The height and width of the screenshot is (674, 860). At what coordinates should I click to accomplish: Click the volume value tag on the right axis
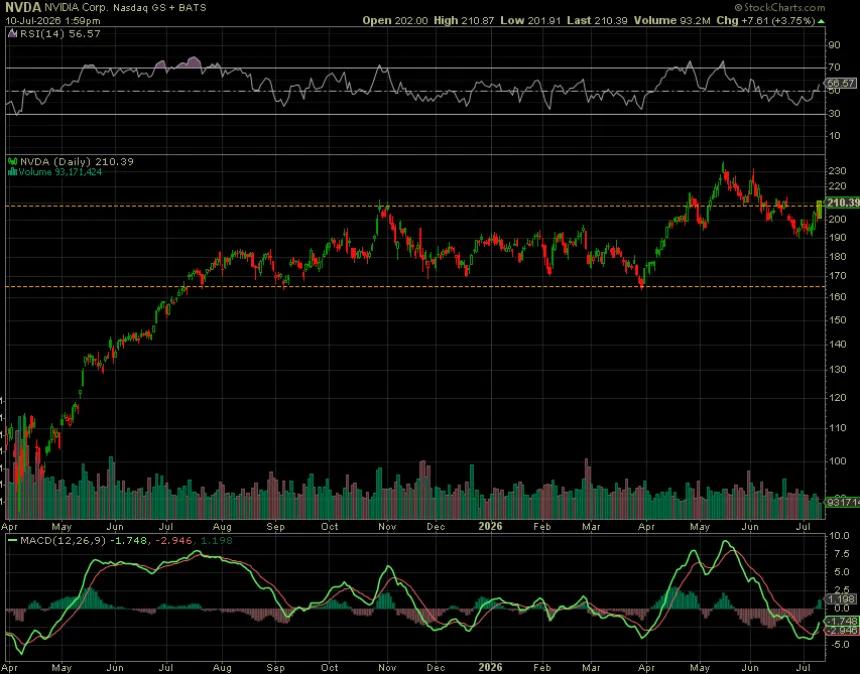pyautogui.click(x=843, y=502)
